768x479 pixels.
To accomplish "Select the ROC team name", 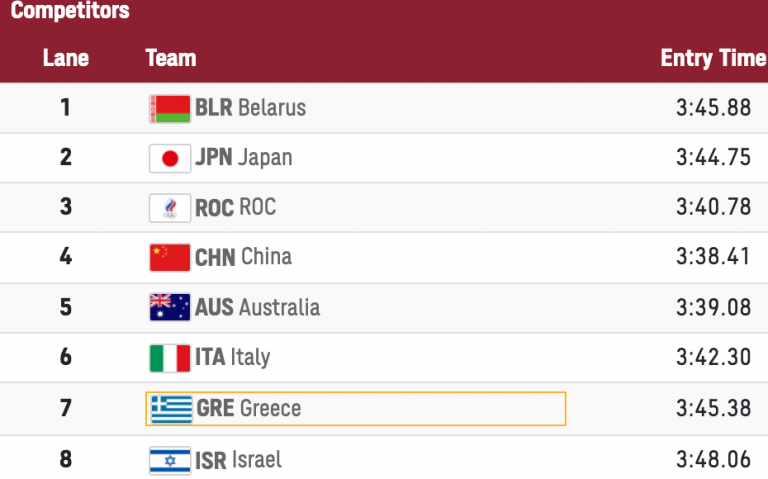I will pyautogui.click(x=235, y=208).
